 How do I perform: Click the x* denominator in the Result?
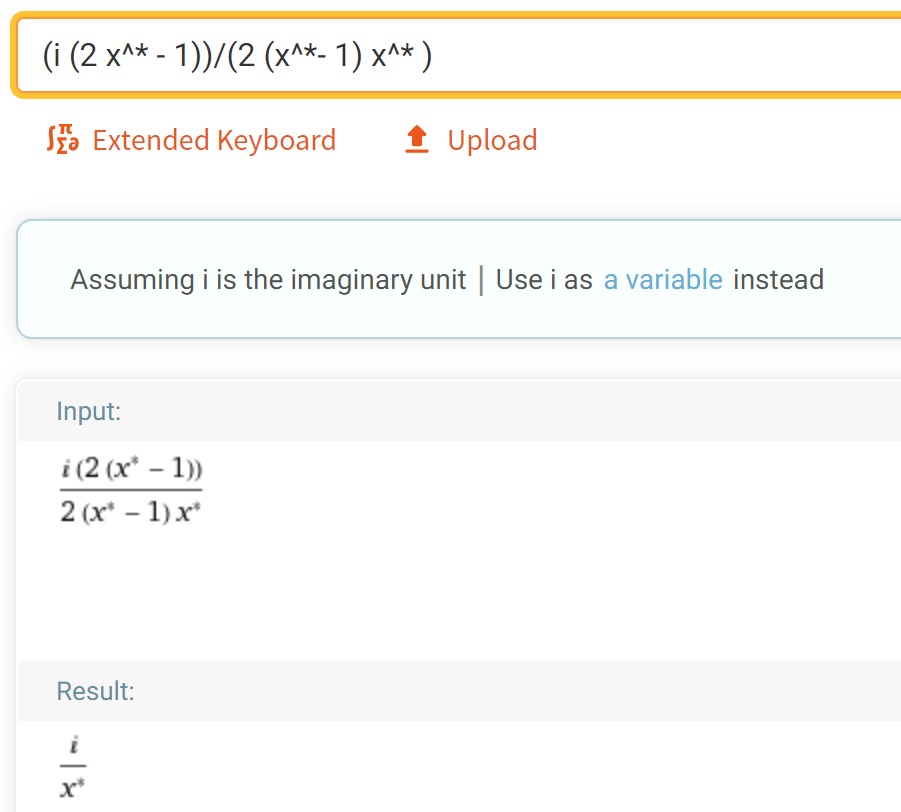[72, 787]
